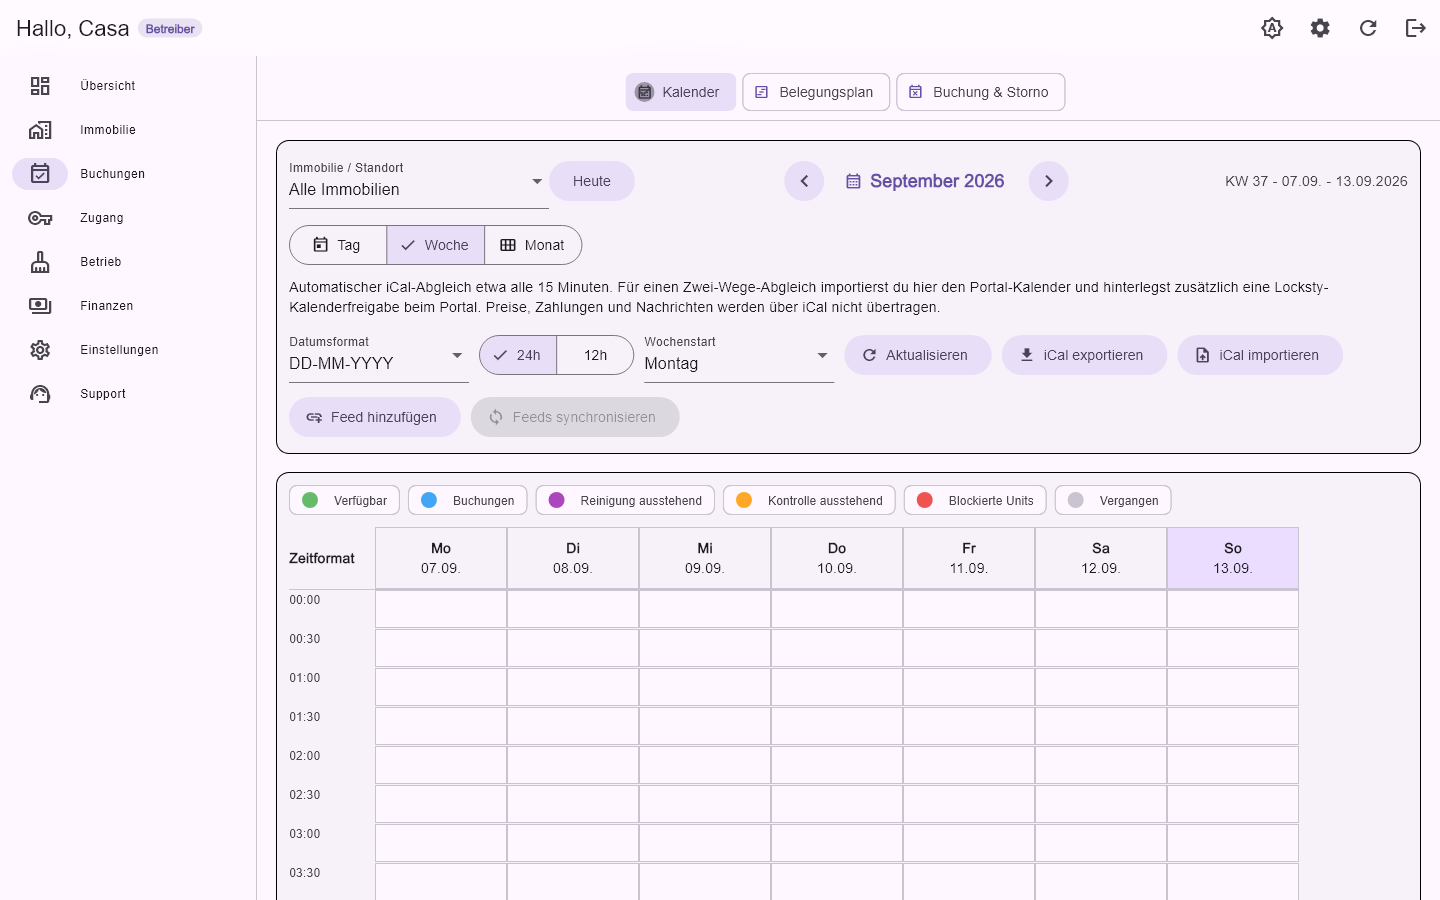Toggle the Buchungen blue legend chip
Image resolution: width=1440 pixels, height=900 pixels.
coord(468,500)
